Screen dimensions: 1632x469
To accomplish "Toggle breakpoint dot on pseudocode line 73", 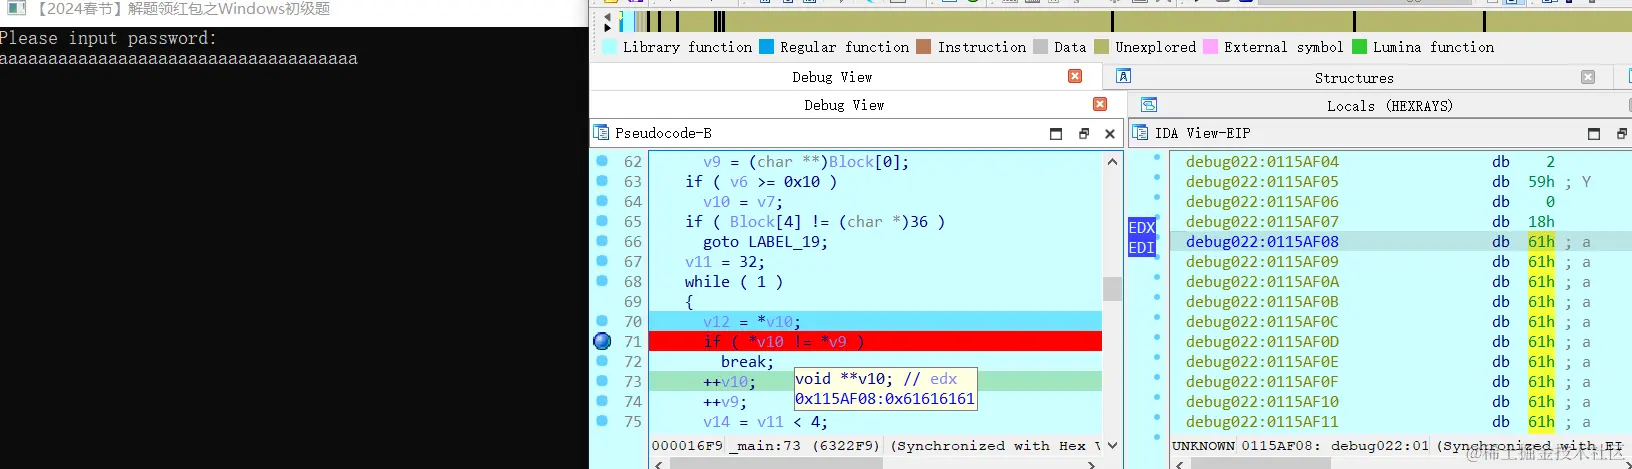I will point(602,381).
